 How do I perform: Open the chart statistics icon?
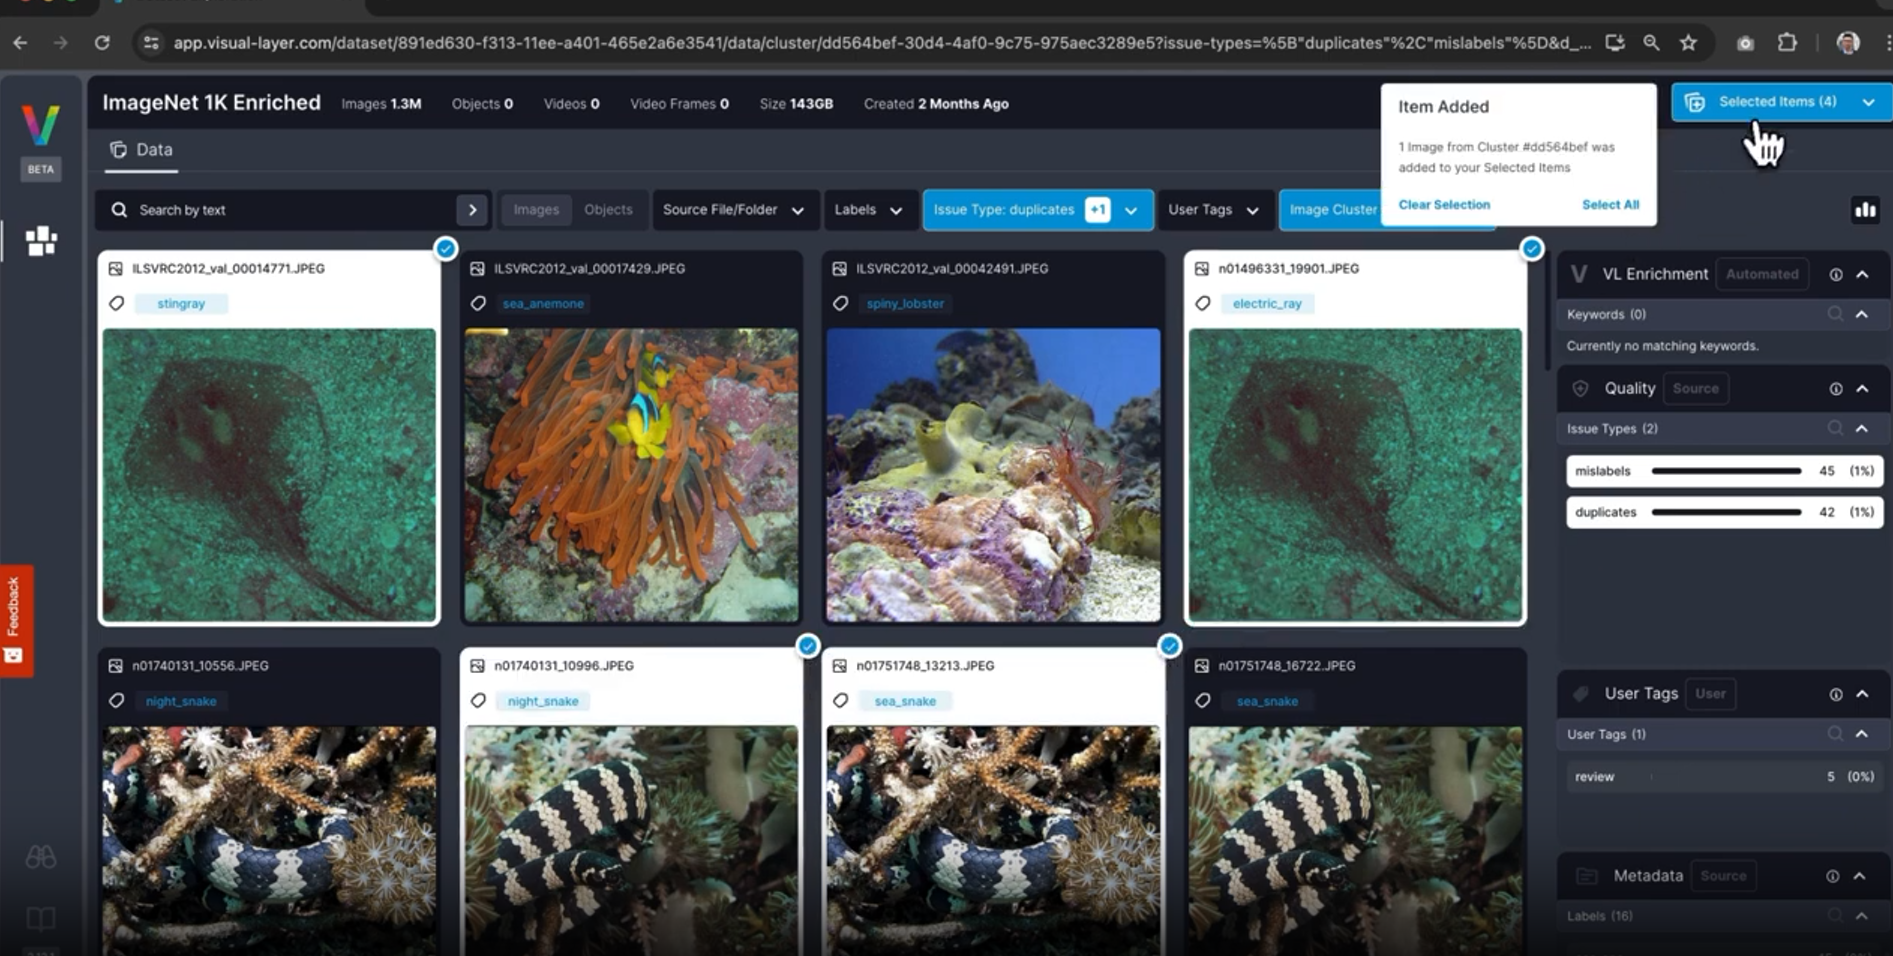tap(1865, 210)
